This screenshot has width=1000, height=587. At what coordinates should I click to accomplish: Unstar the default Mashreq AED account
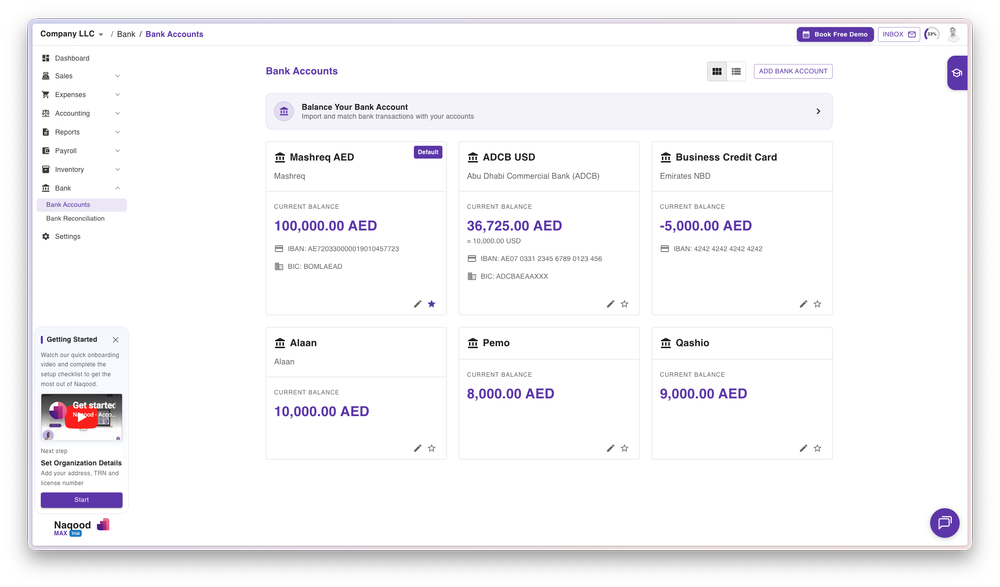[431, 304]
